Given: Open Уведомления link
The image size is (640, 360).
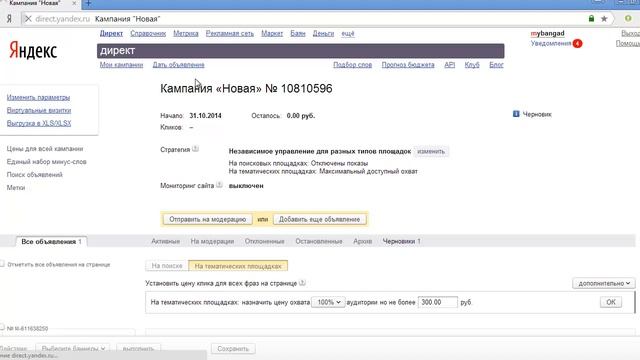Looking at the screenshot, I should tap(551, 43).
